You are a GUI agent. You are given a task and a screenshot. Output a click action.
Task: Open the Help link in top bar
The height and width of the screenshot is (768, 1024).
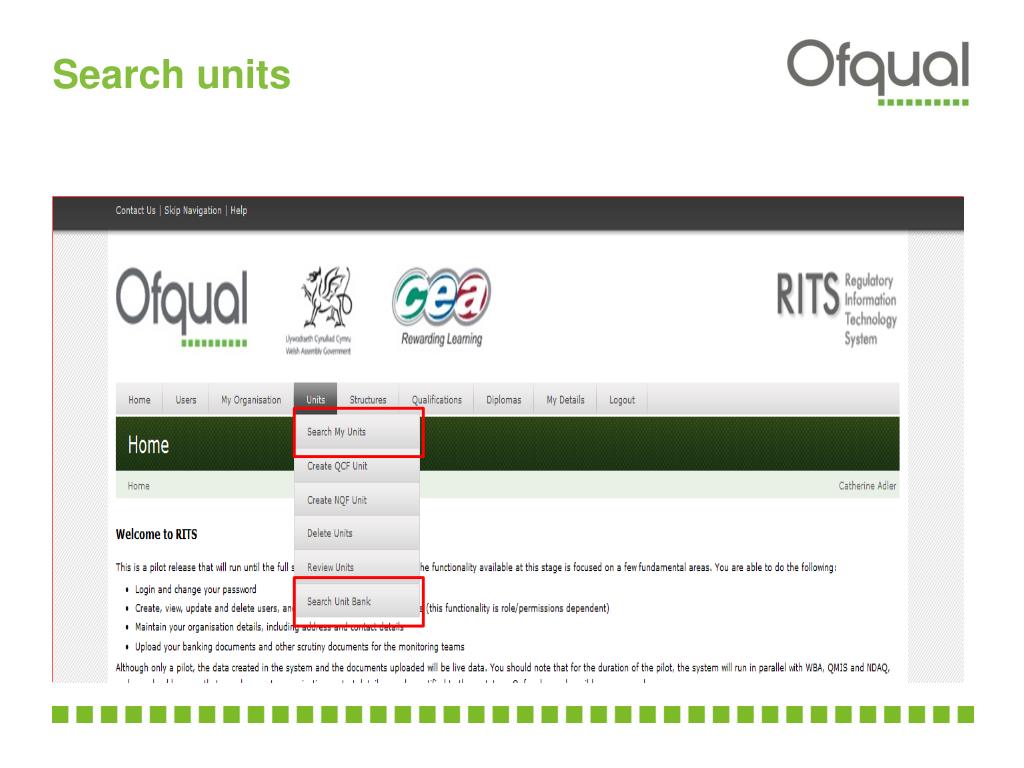[238, 210]
